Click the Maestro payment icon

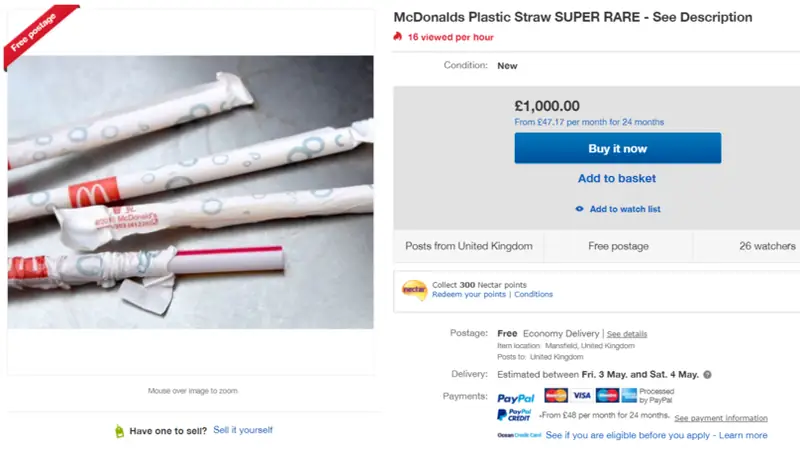click(x=607, y=395)
